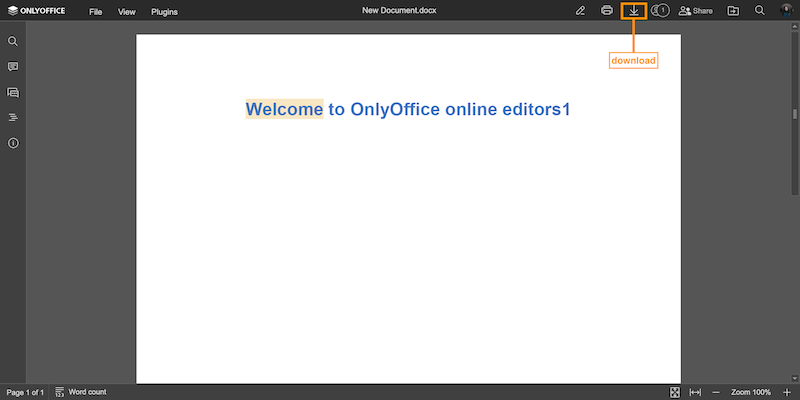Open the connected users list
Viewport: 800px width, 400px height.
[659, 11]
